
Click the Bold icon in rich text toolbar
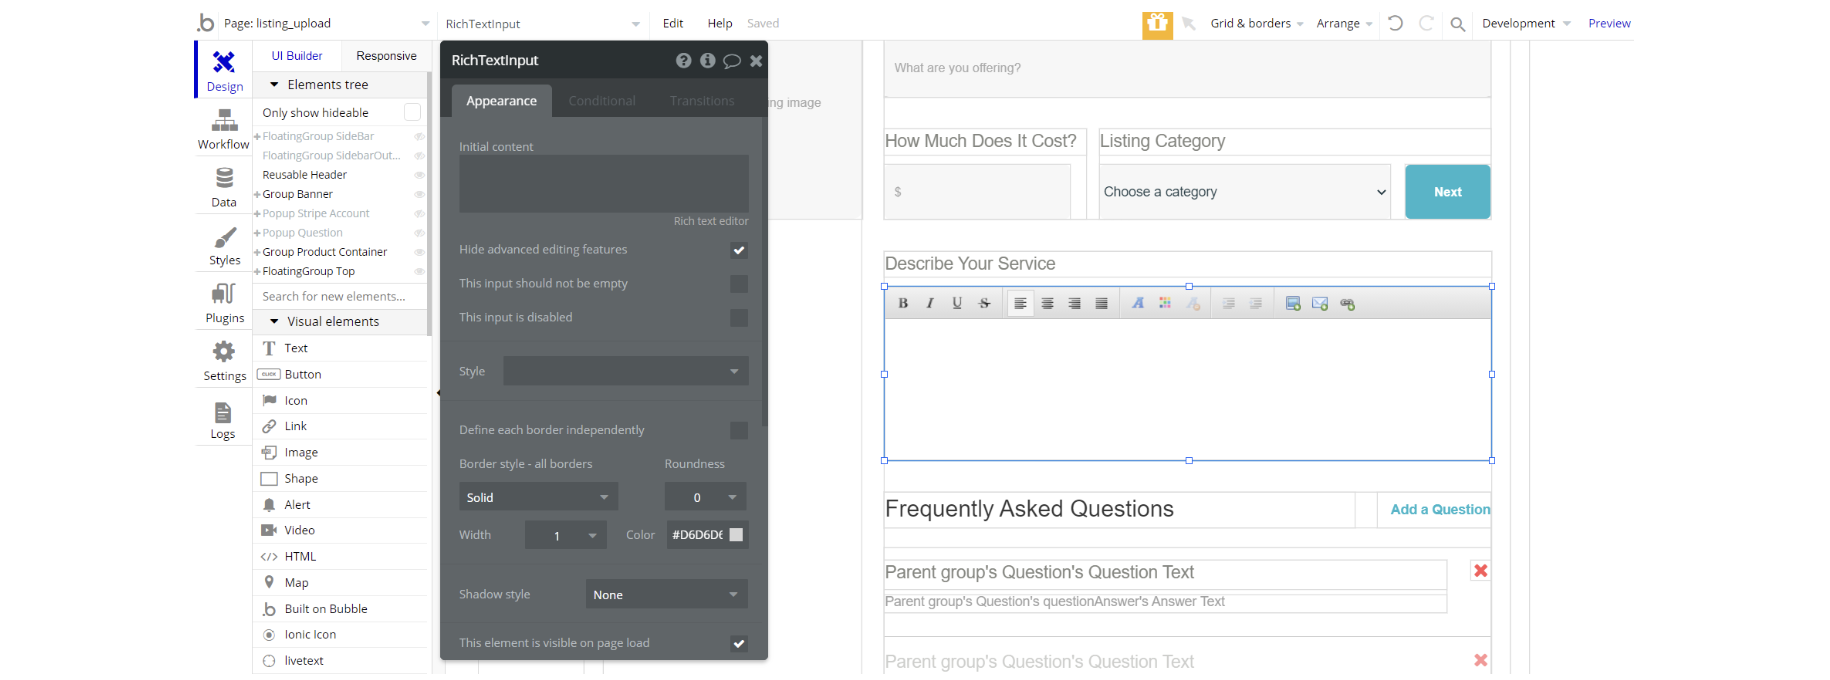point(903,304)
